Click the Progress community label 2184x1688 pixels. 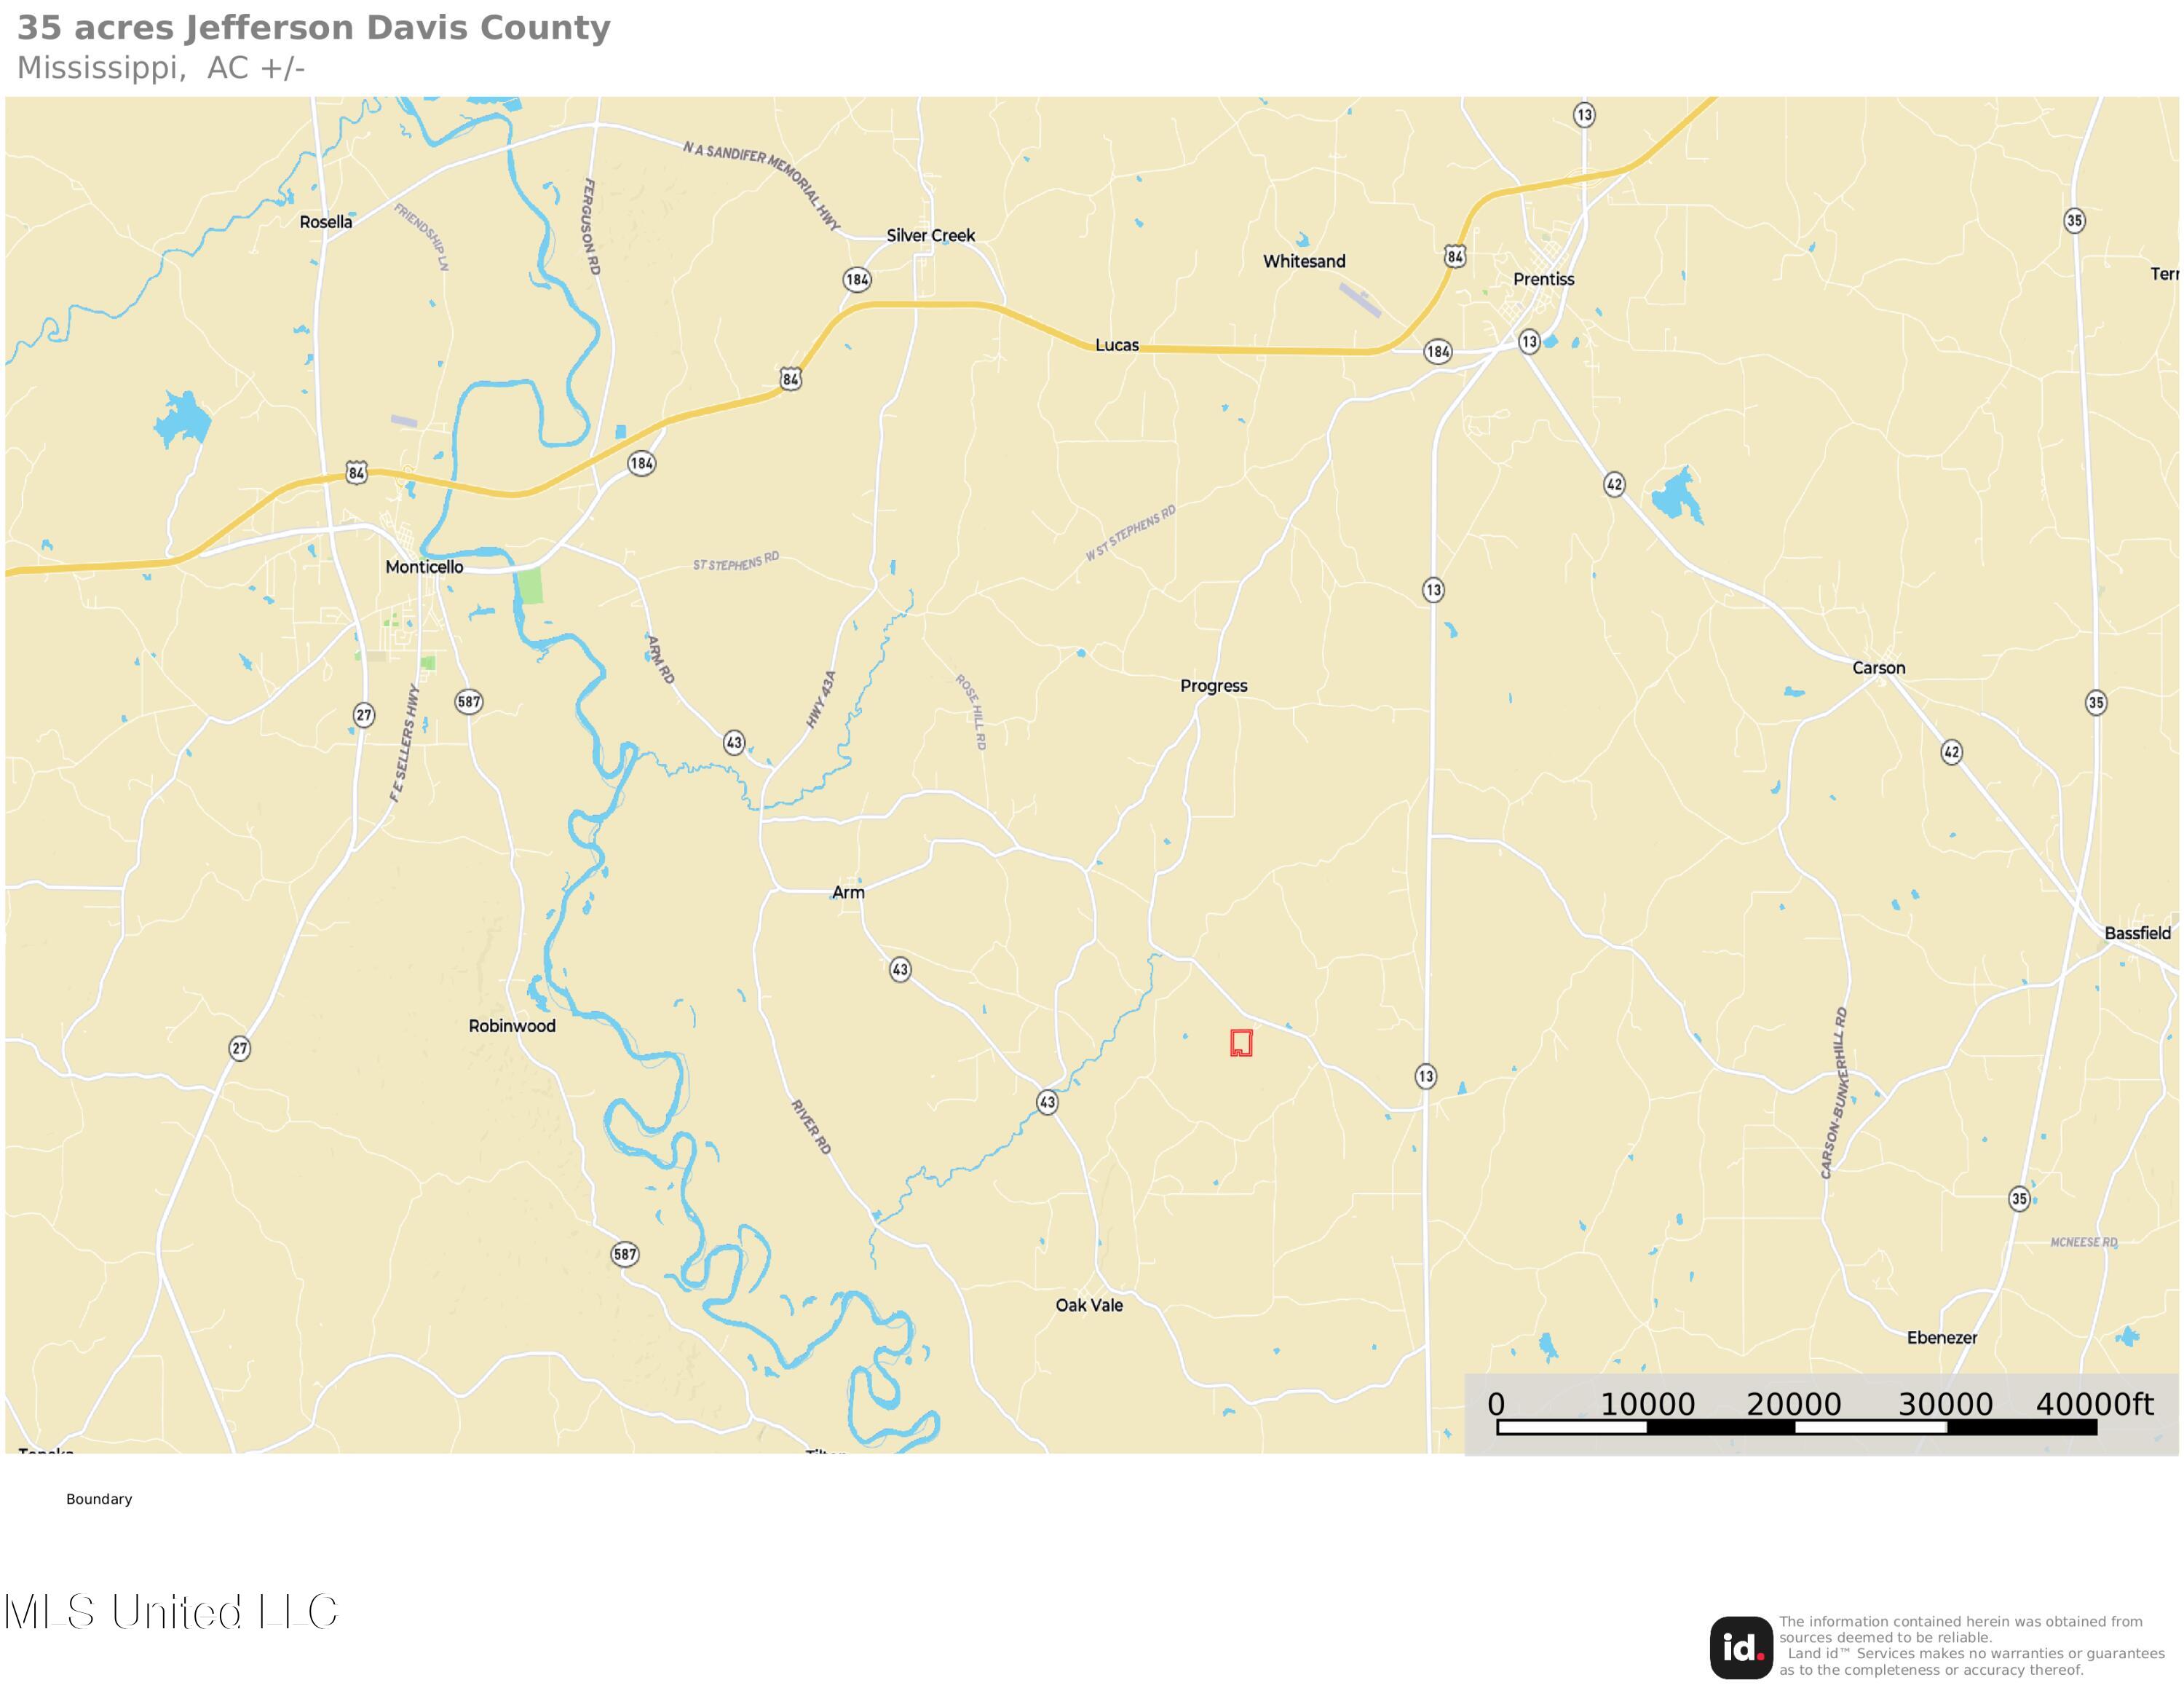pos(1213,686)
